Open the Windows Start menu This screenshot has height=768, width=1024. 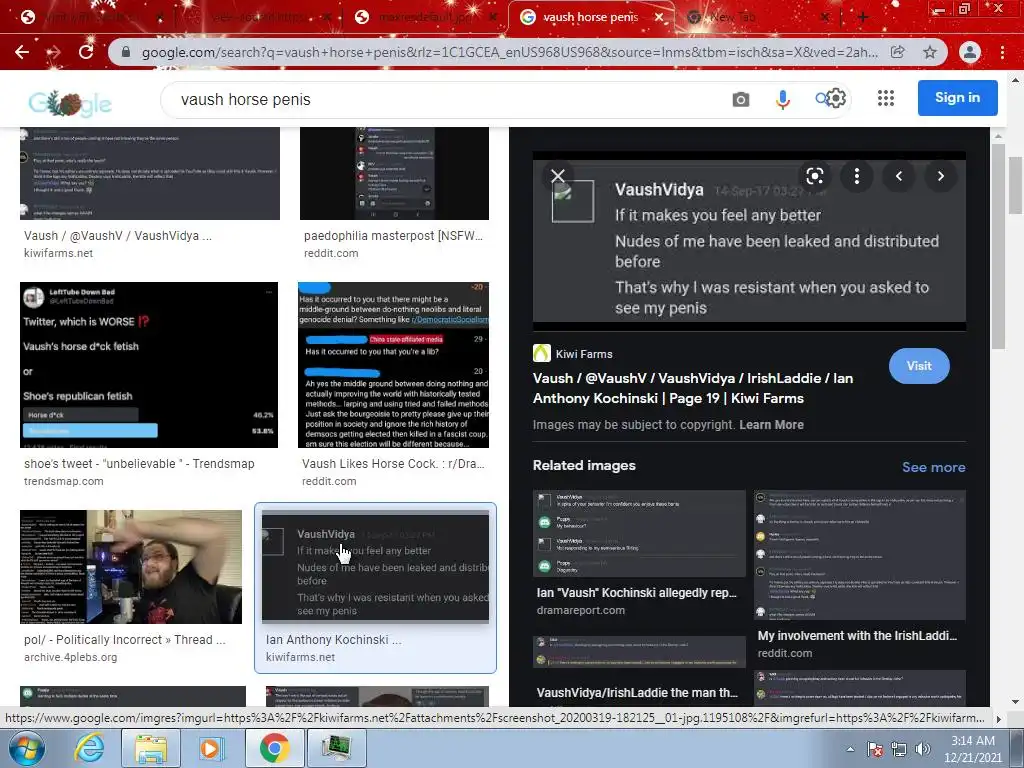click(26, 748)
